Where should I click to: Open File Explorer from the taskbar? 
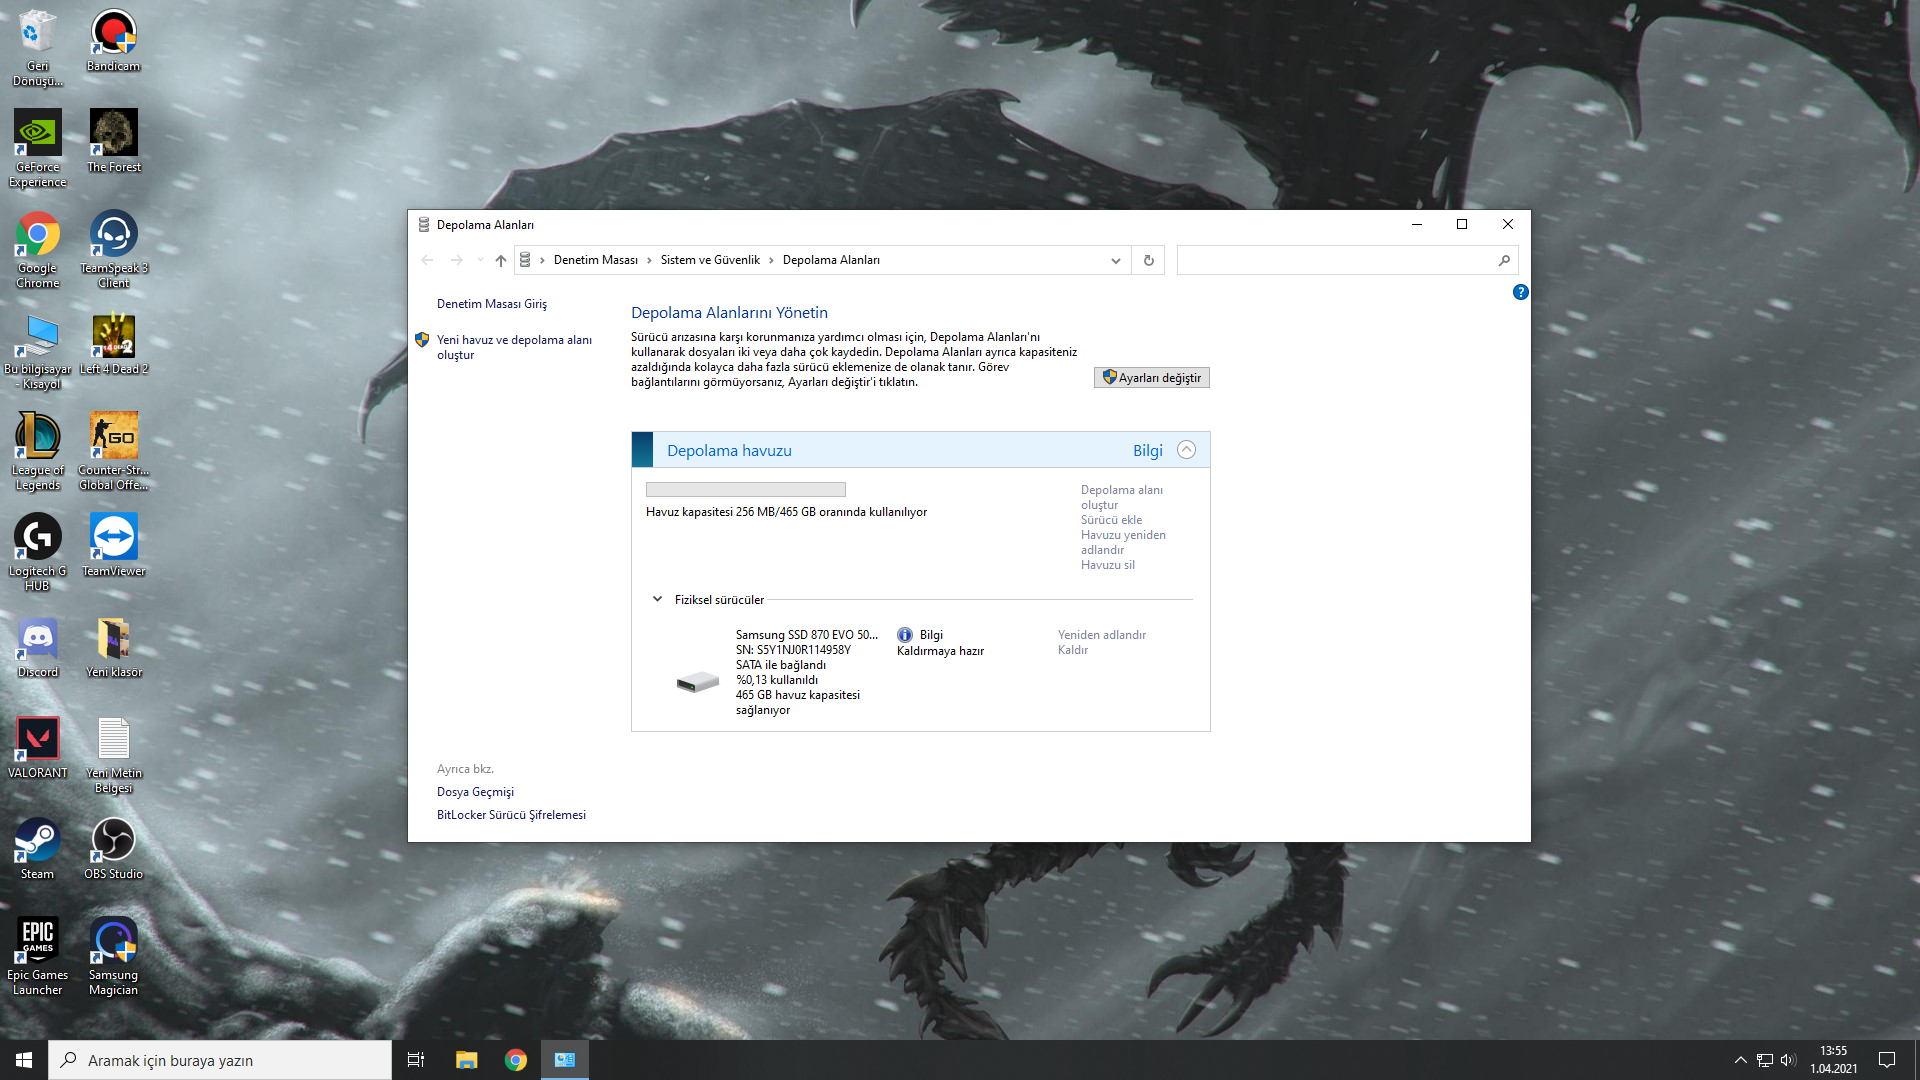pos(466,1060)
